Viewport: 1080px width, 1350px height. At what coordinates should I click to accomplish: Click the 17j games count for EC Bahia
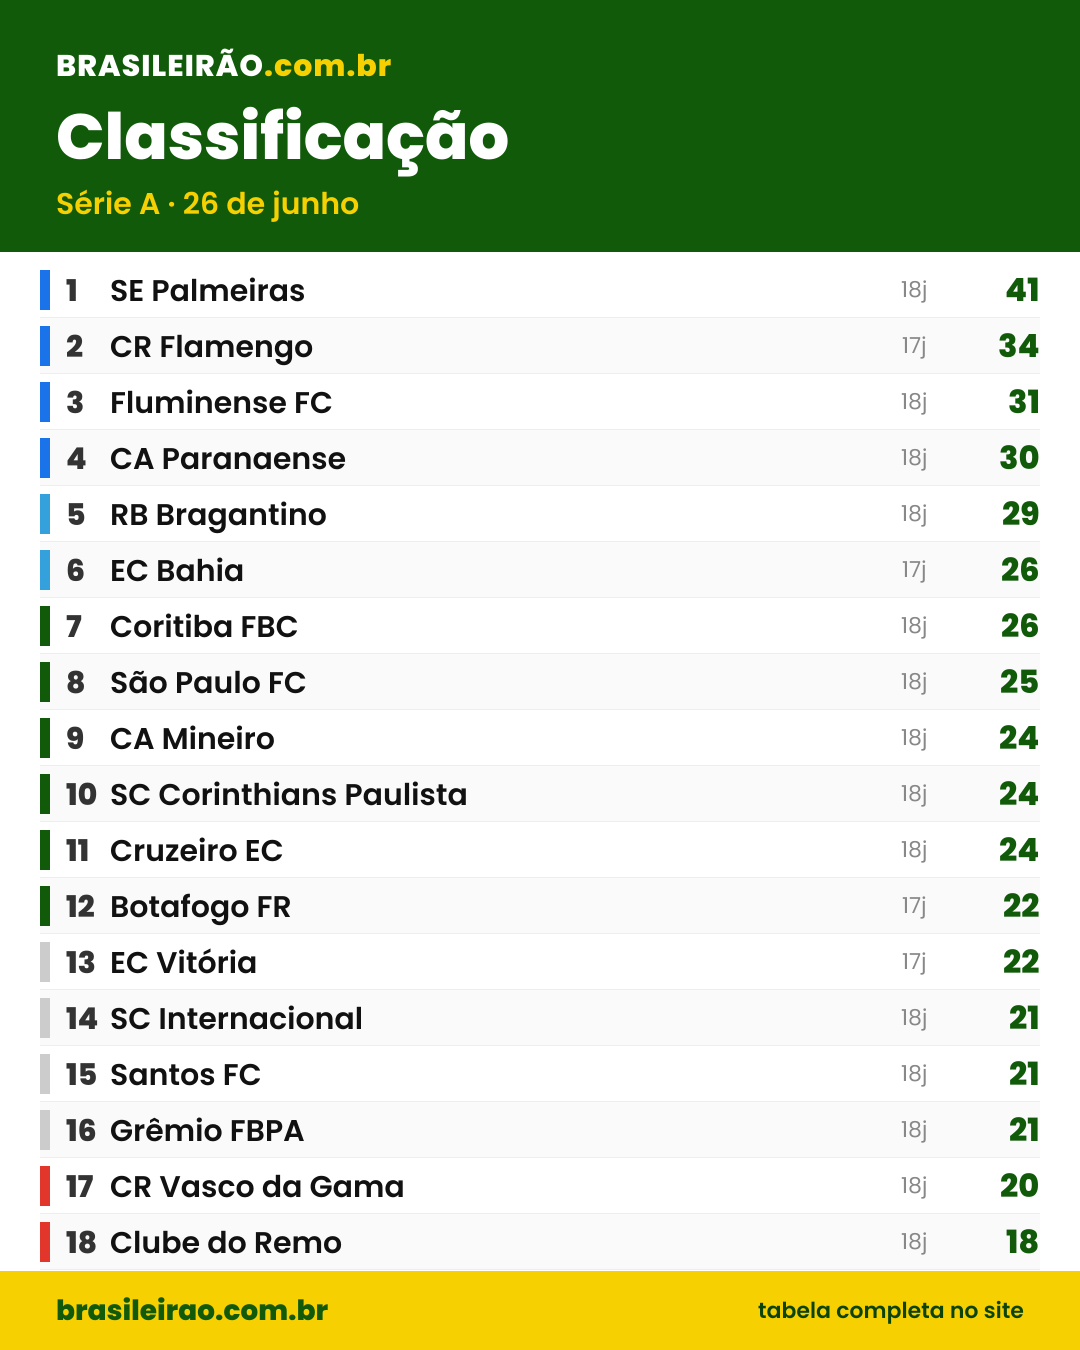[x=914, y=570]
